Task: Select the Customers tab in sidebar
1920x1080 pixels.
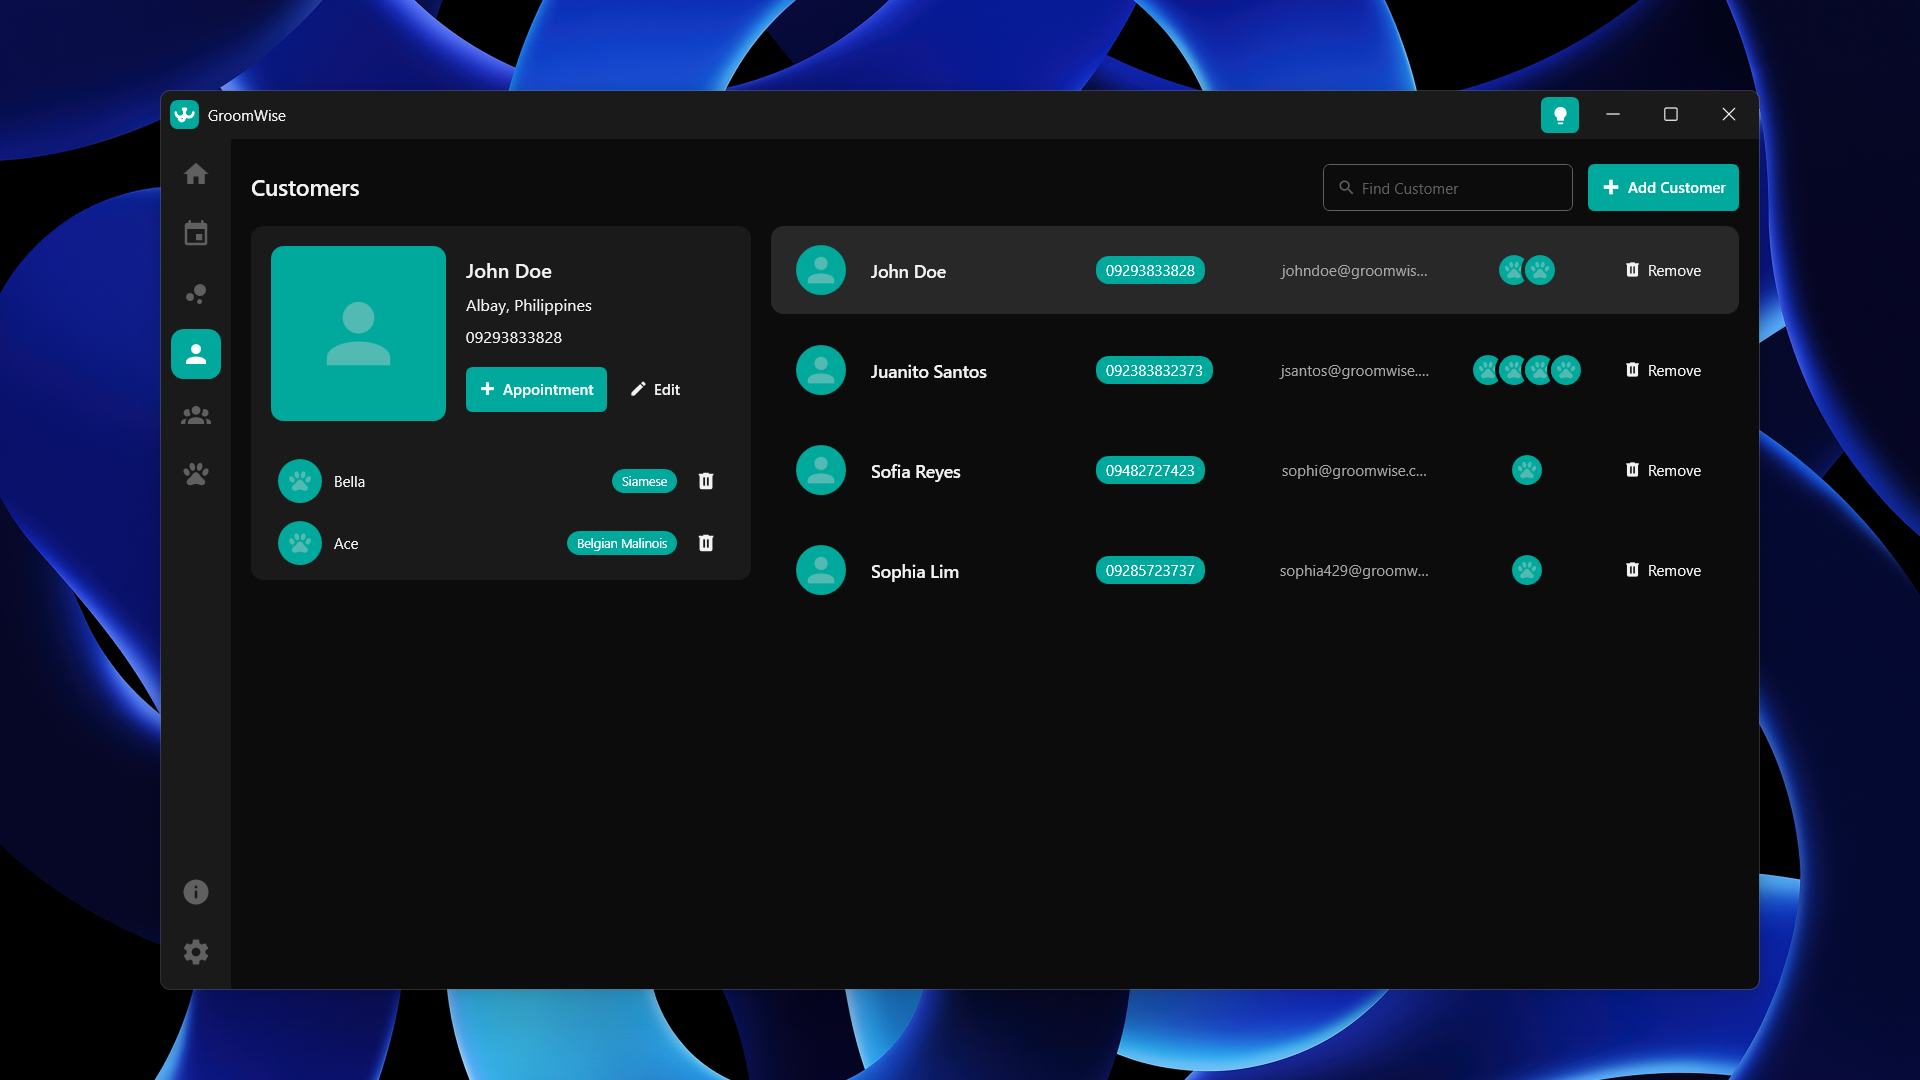Action: coord(196,355)
